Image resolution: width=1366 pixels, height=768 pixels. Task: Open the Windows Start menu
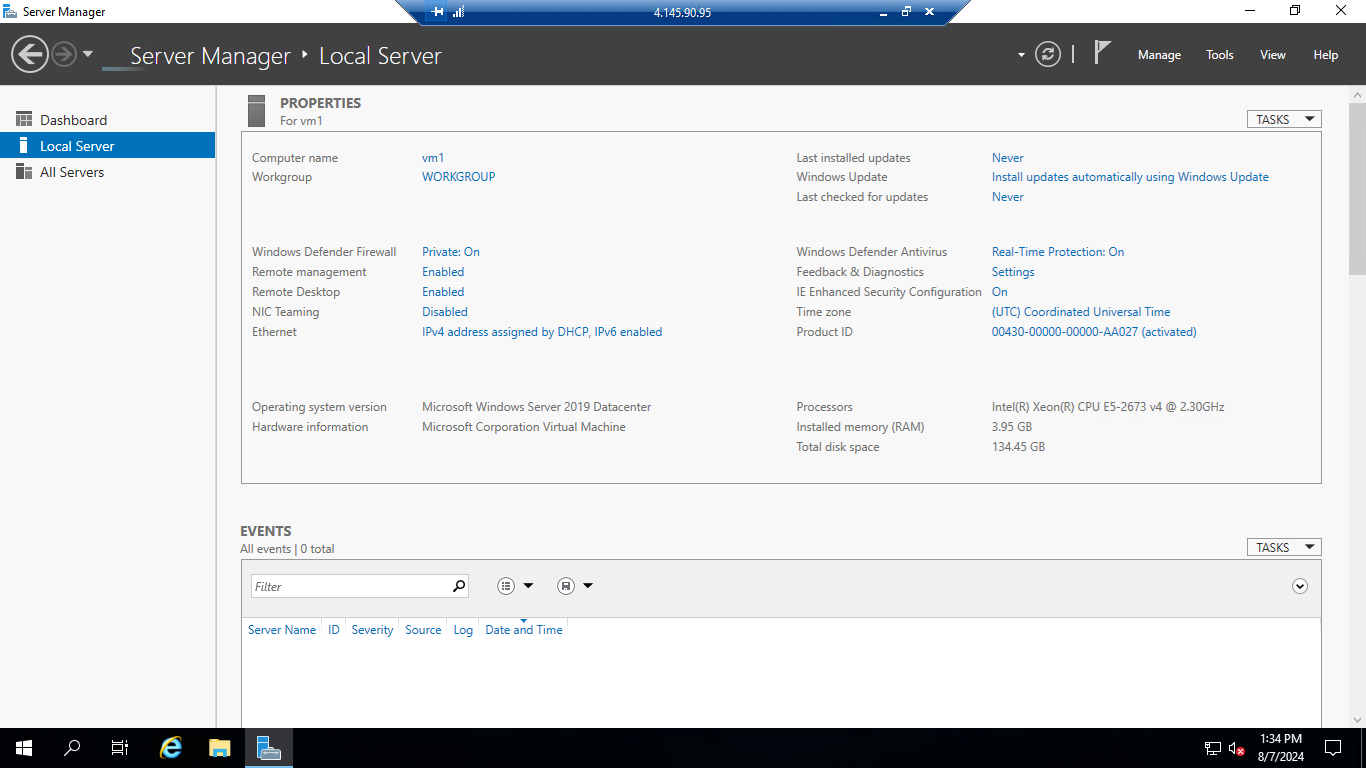pyautogui.click(x=24, y=748)
